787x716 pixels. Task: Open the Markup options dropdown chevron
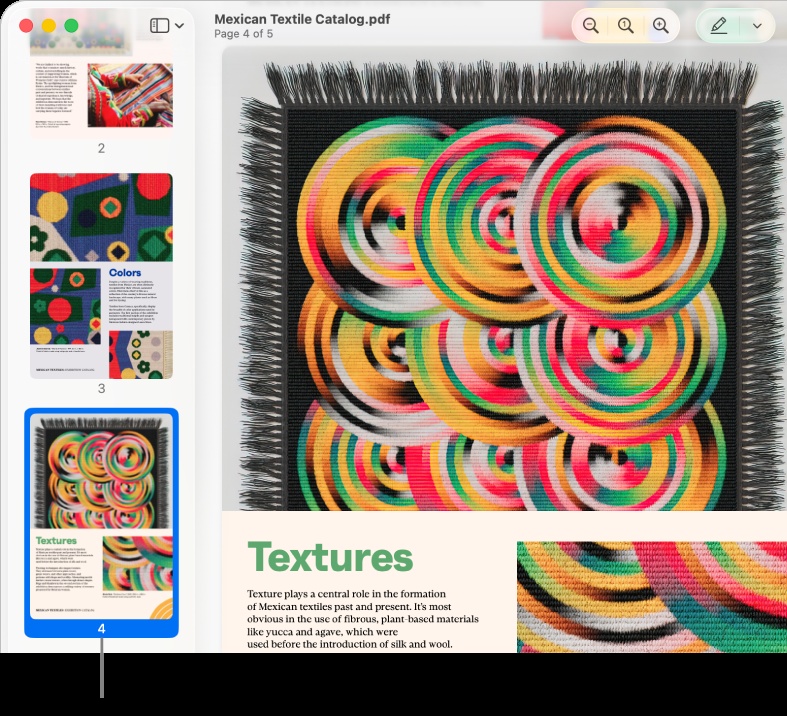coord(757,26)
